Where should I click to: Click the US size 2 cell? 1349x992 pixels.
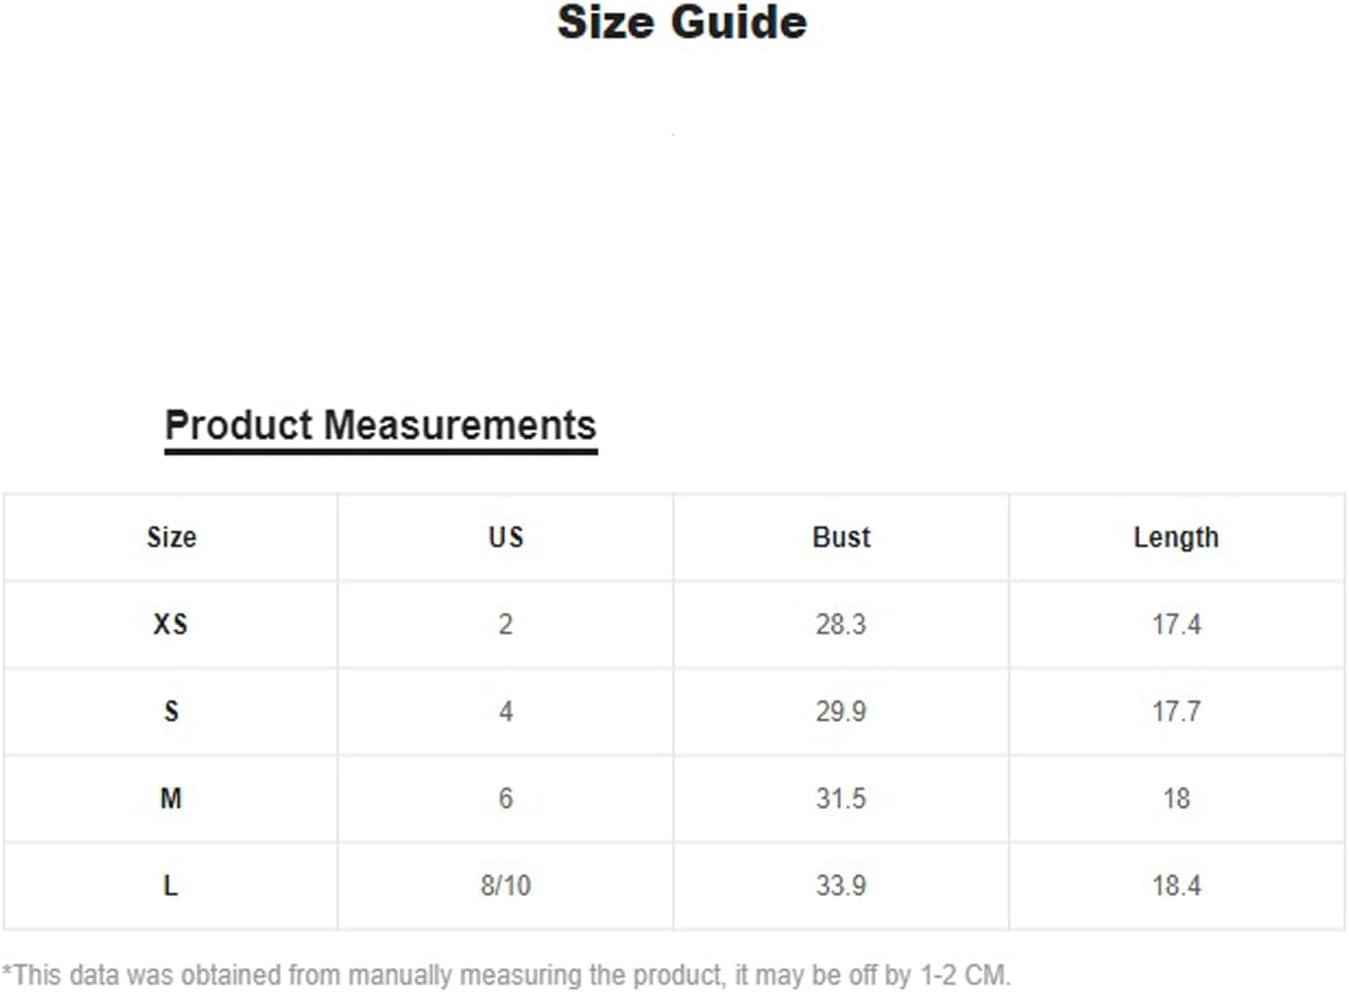pyautogui.click(x=505, y=624)
